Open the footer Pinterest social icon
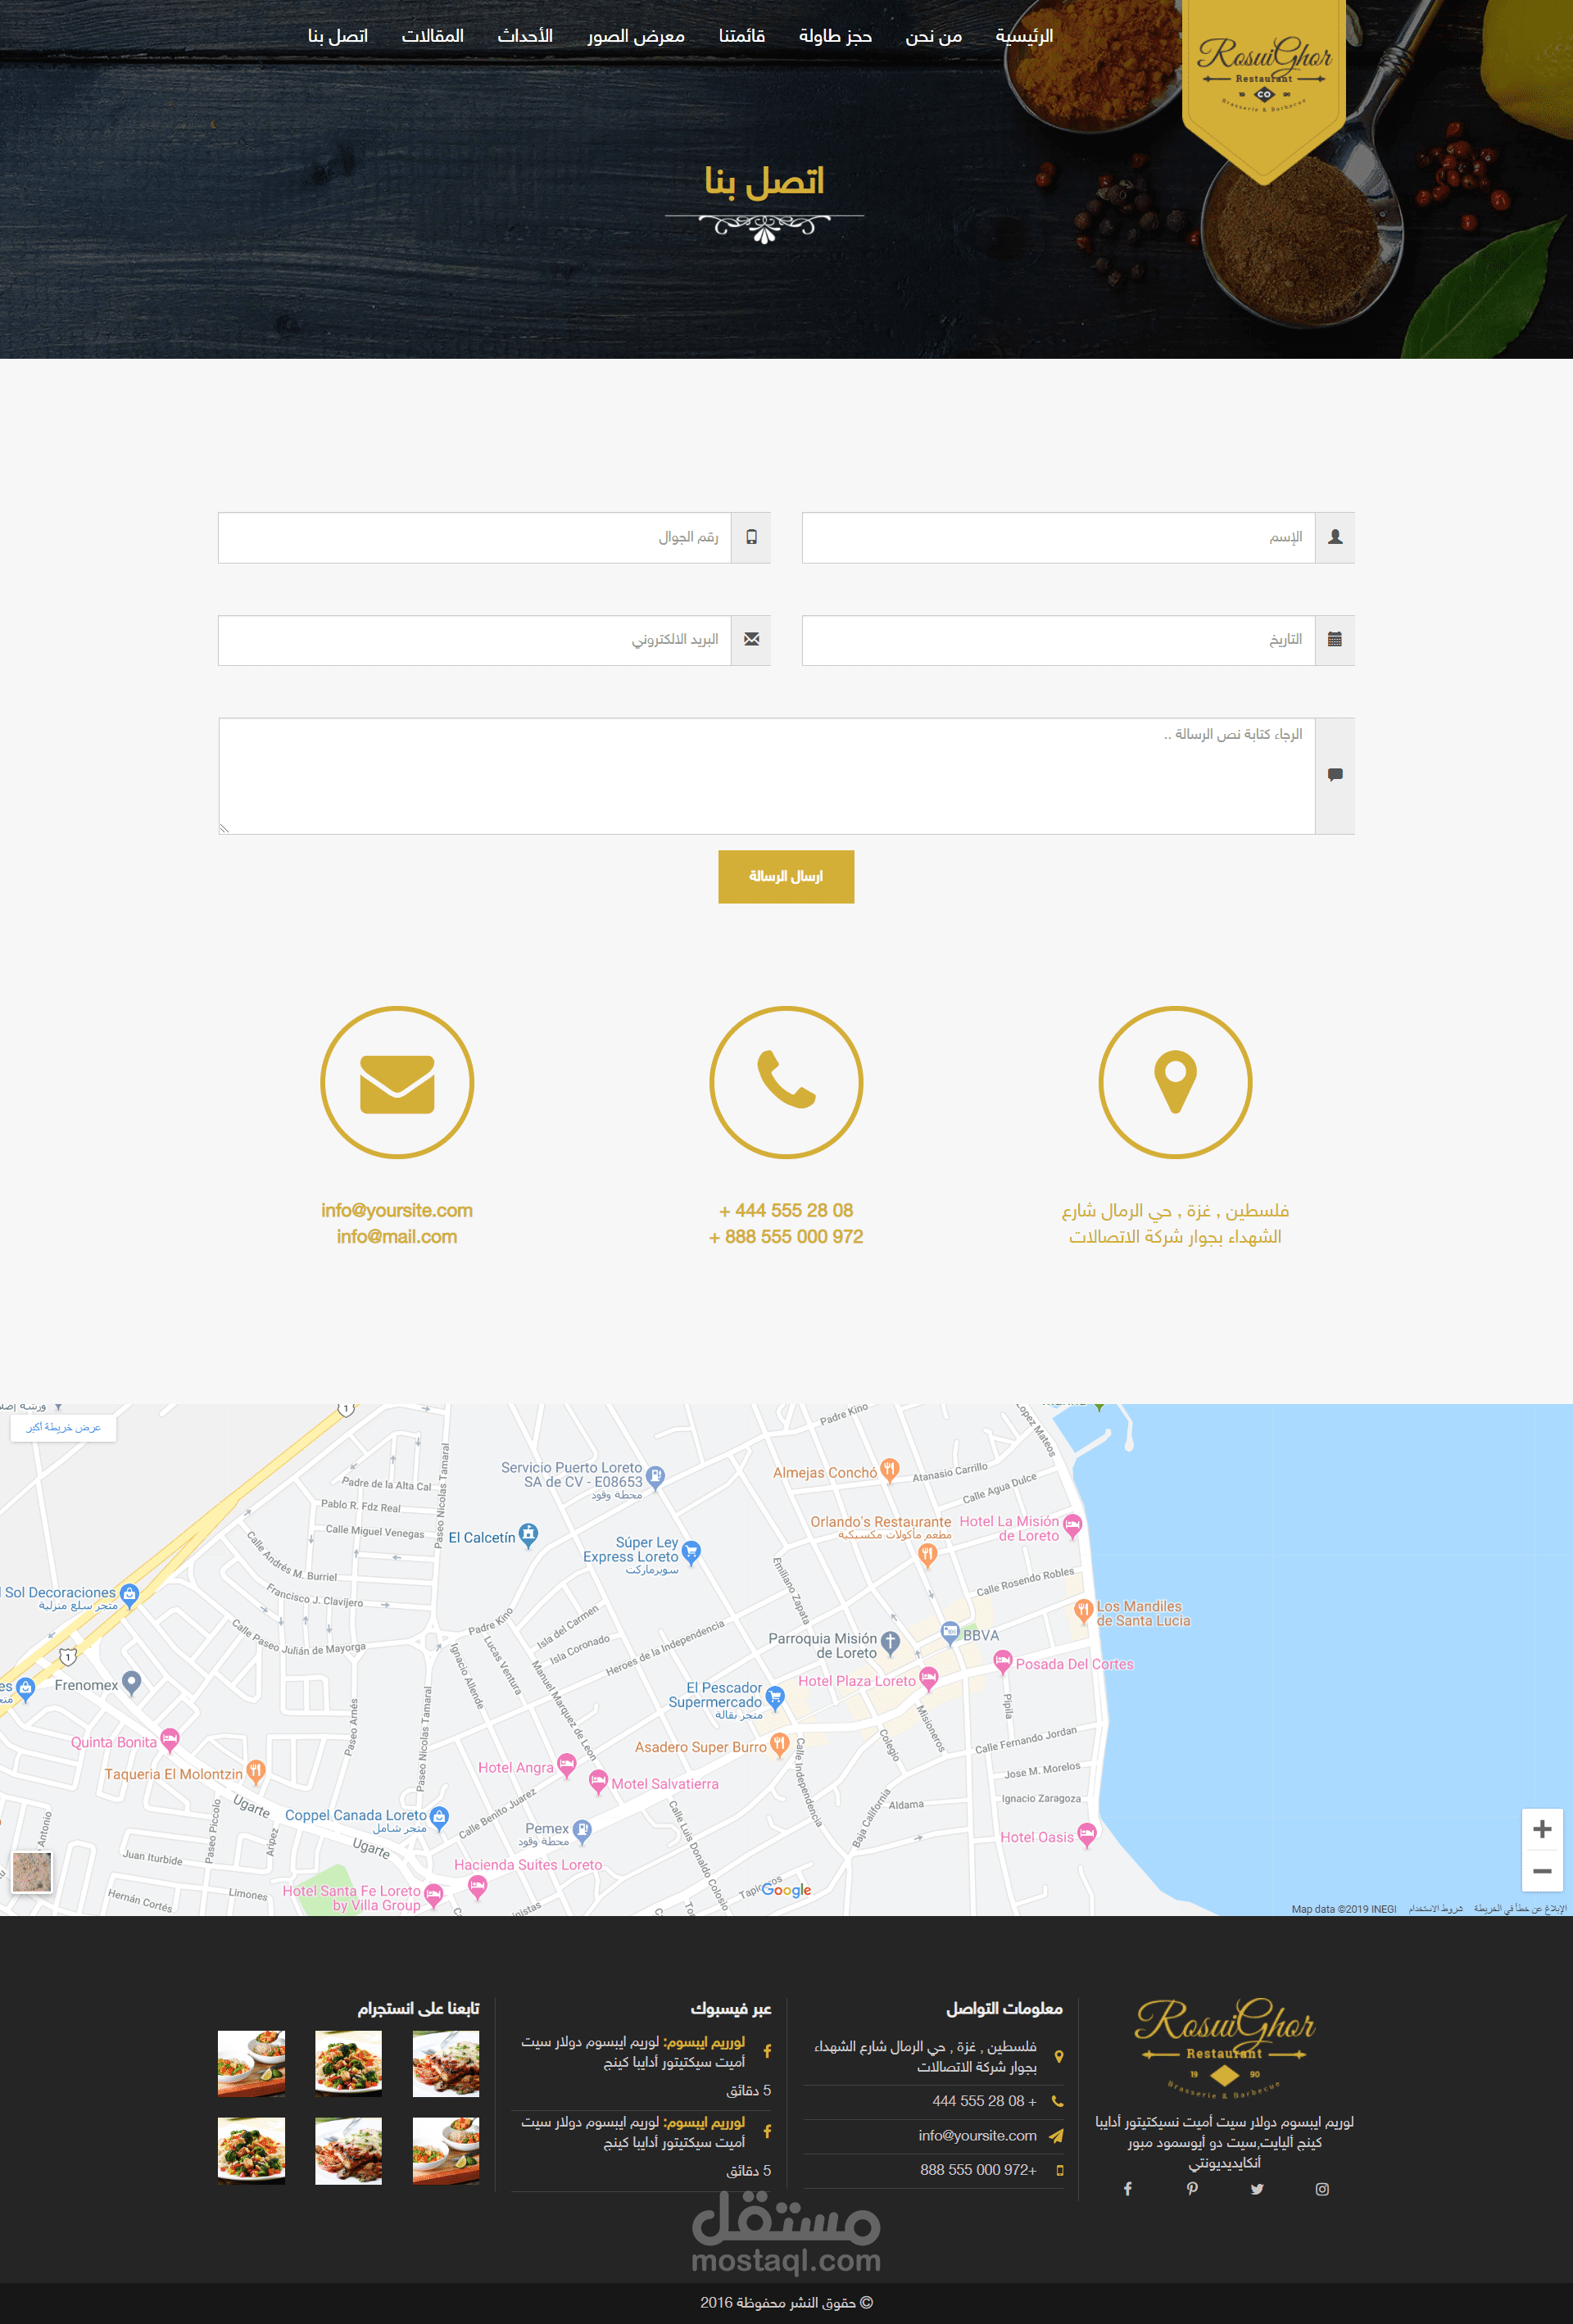The image size is (1573, 2324). (x=1192, y=2189)
